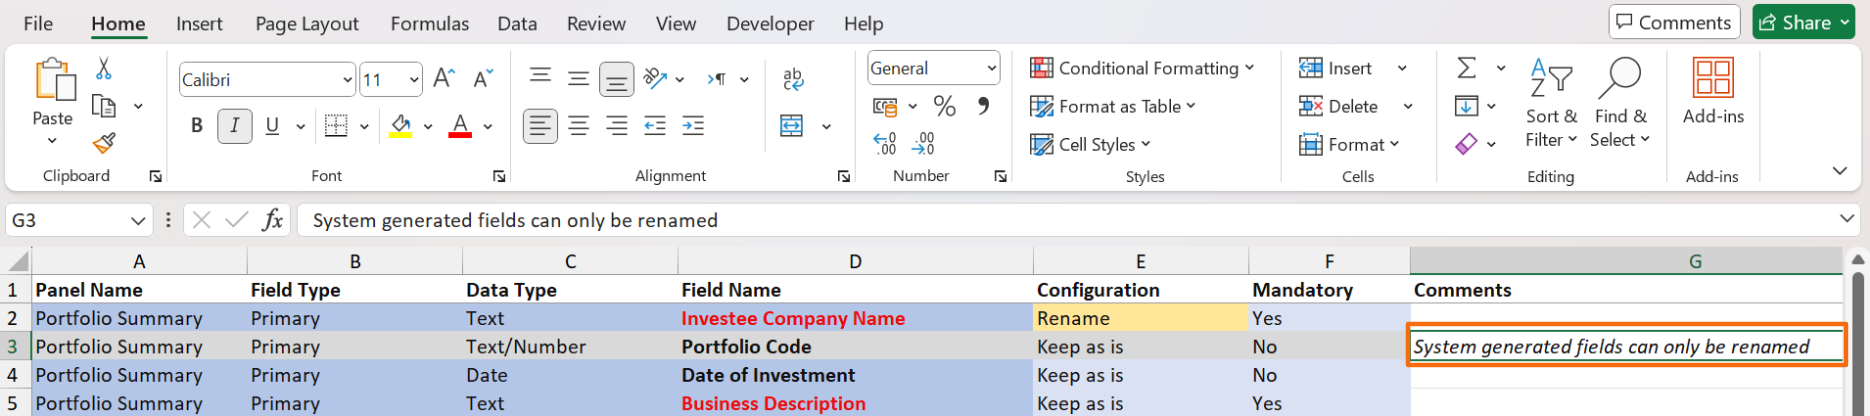
Task: Toggle Bold formatting
Action: [x=197, y=126]
